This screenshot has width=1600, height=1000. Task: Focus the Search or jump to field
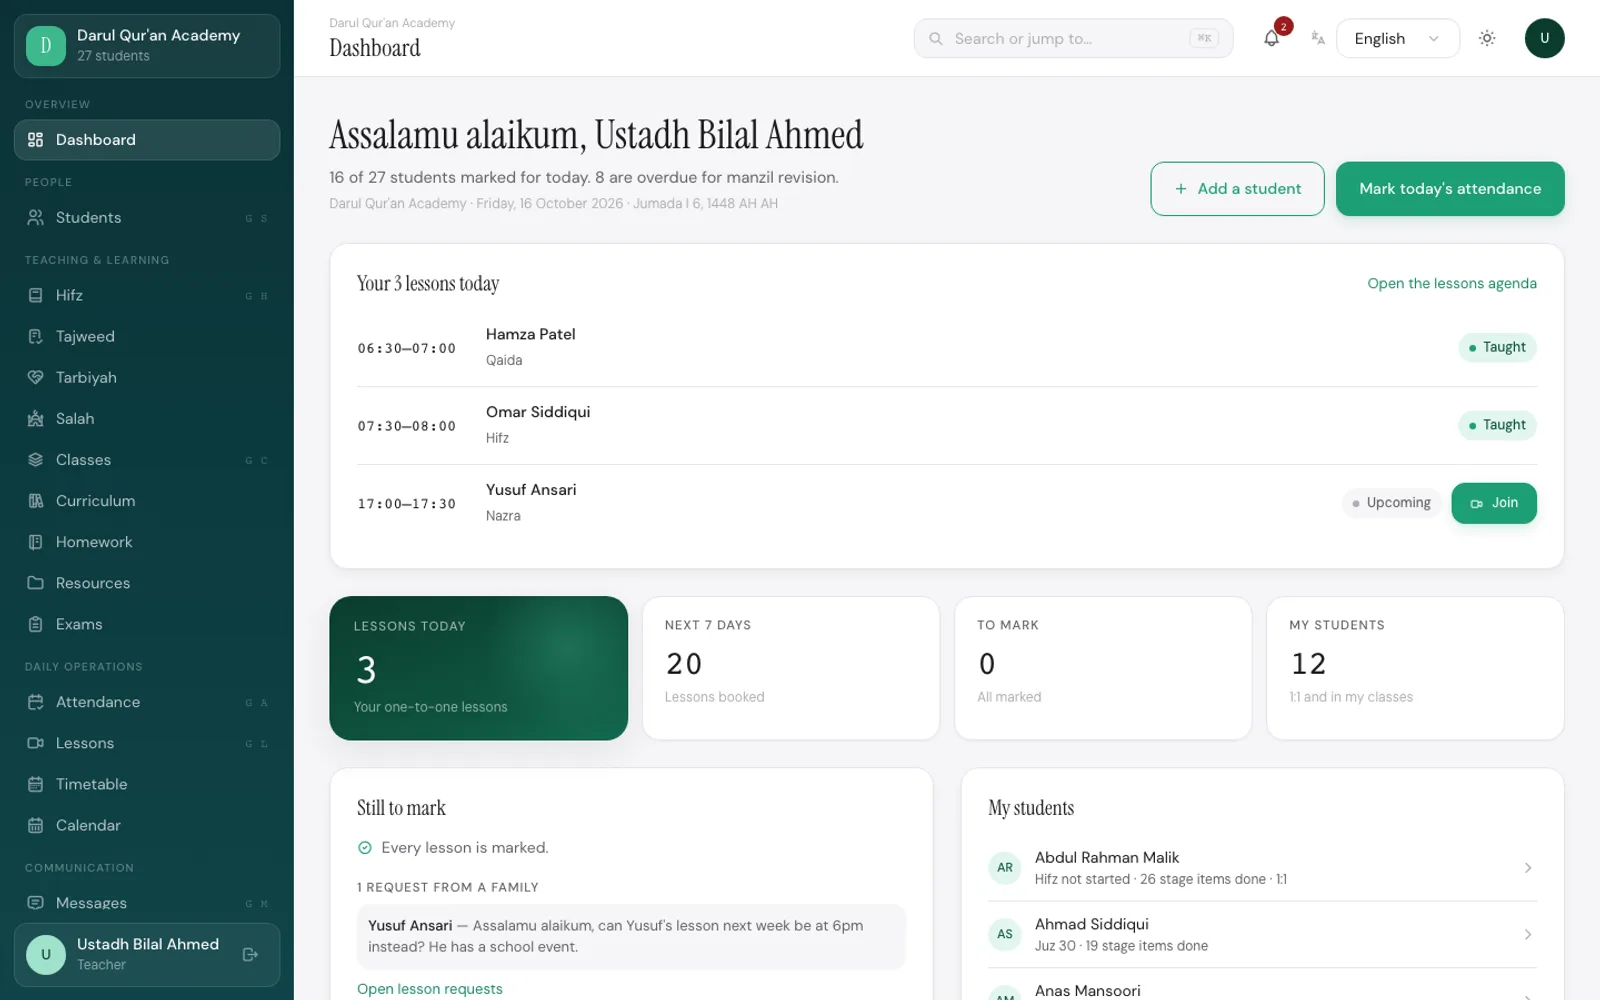[x=1073, y=38]
